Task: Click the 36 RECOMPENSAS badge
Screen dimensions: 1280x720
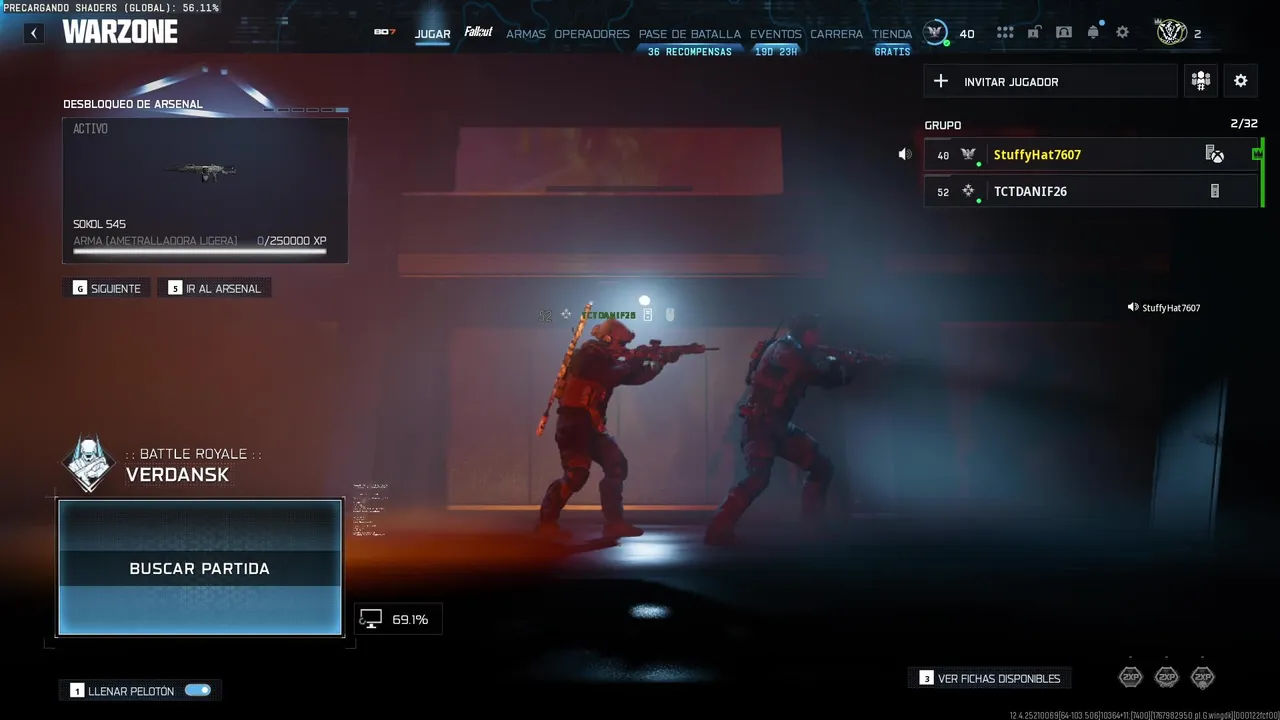Action: [x=690, y=52]
